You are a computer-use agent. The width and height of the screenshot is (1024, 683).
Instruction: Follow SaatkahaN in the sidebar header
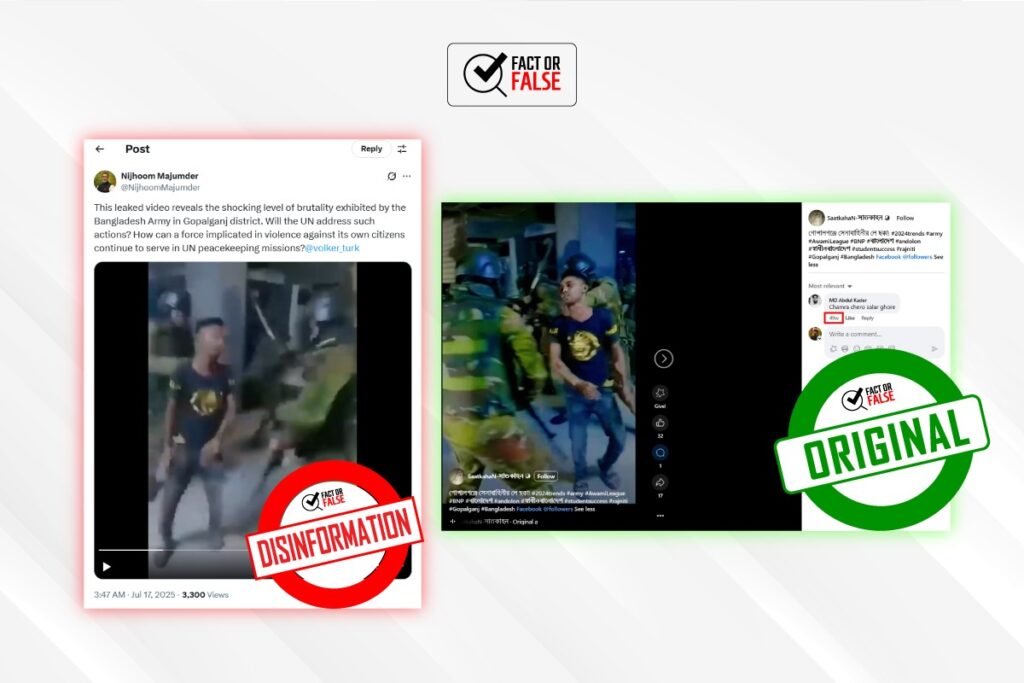pos(905,217)
